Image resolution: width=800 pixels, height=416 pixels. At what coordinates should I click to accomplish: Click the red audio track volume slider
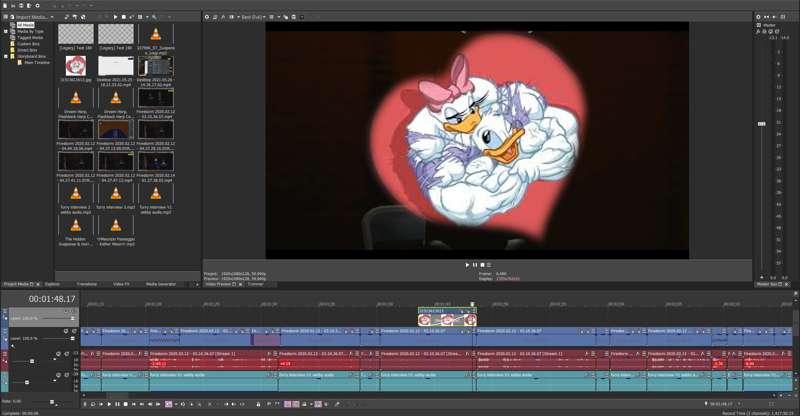coord(32,361)
